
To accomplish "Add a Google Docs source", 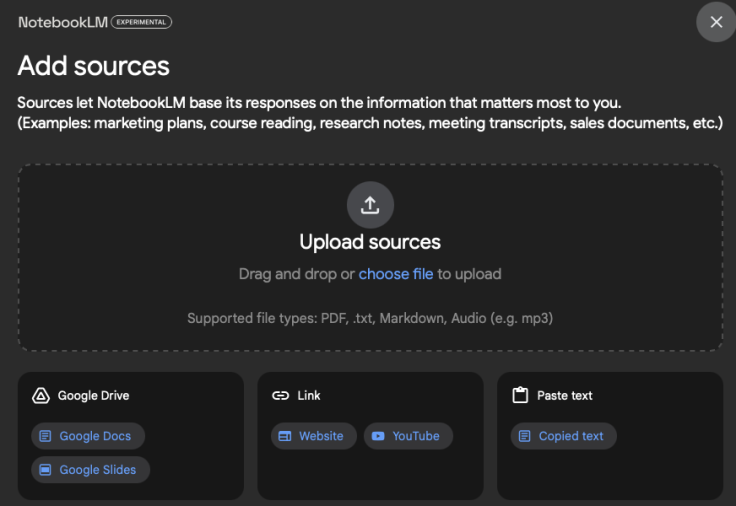I will (x=88, y=436).
